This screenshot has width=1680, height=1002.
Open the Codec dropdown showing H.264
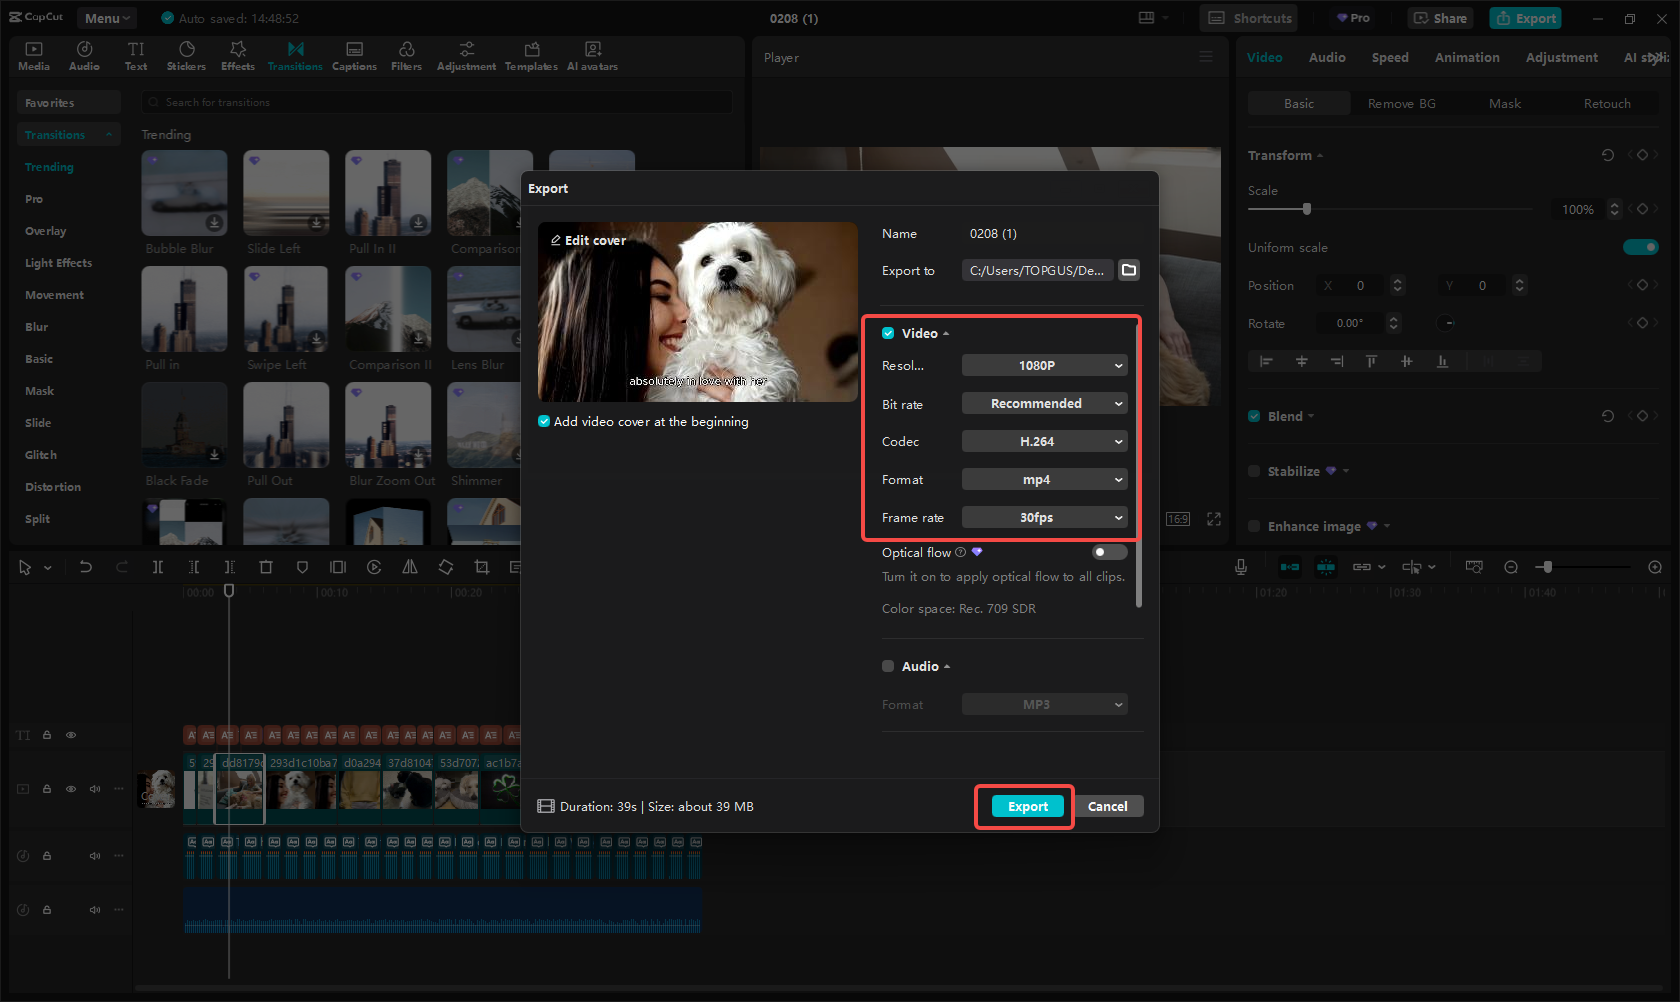pyautogui.click(x=1044, y=441)
